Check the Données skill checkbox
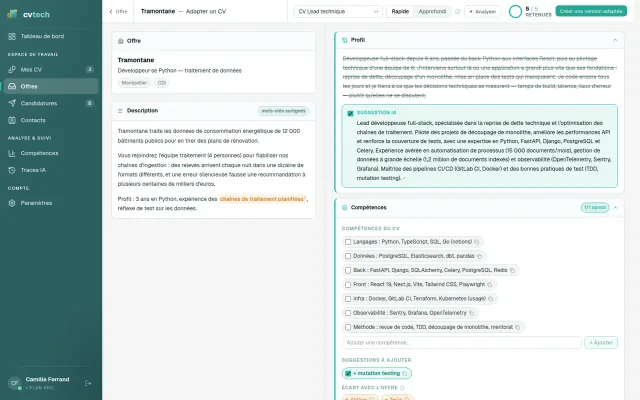This screenshot has height=400, width=640. (x=348, y=256)
